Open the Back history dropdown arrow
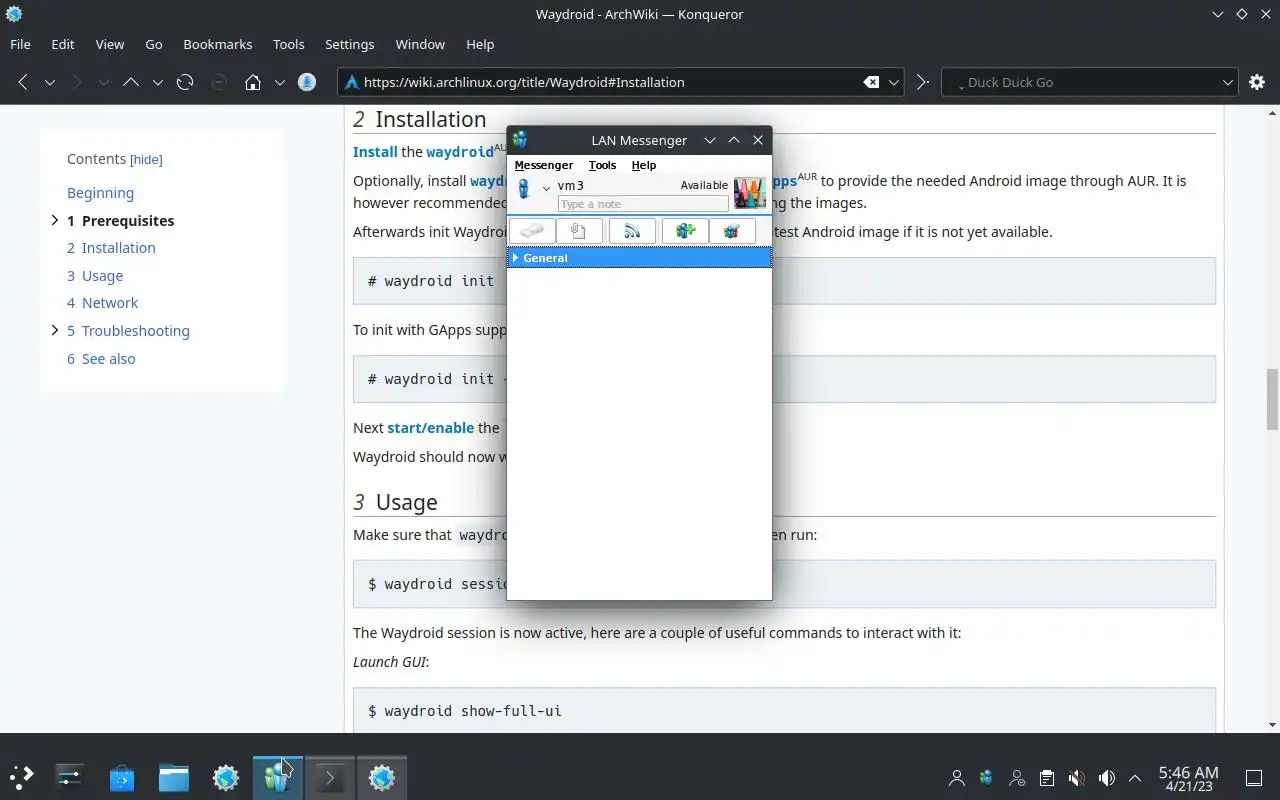This screenshot has width=1280, height=800. [49, 82]
